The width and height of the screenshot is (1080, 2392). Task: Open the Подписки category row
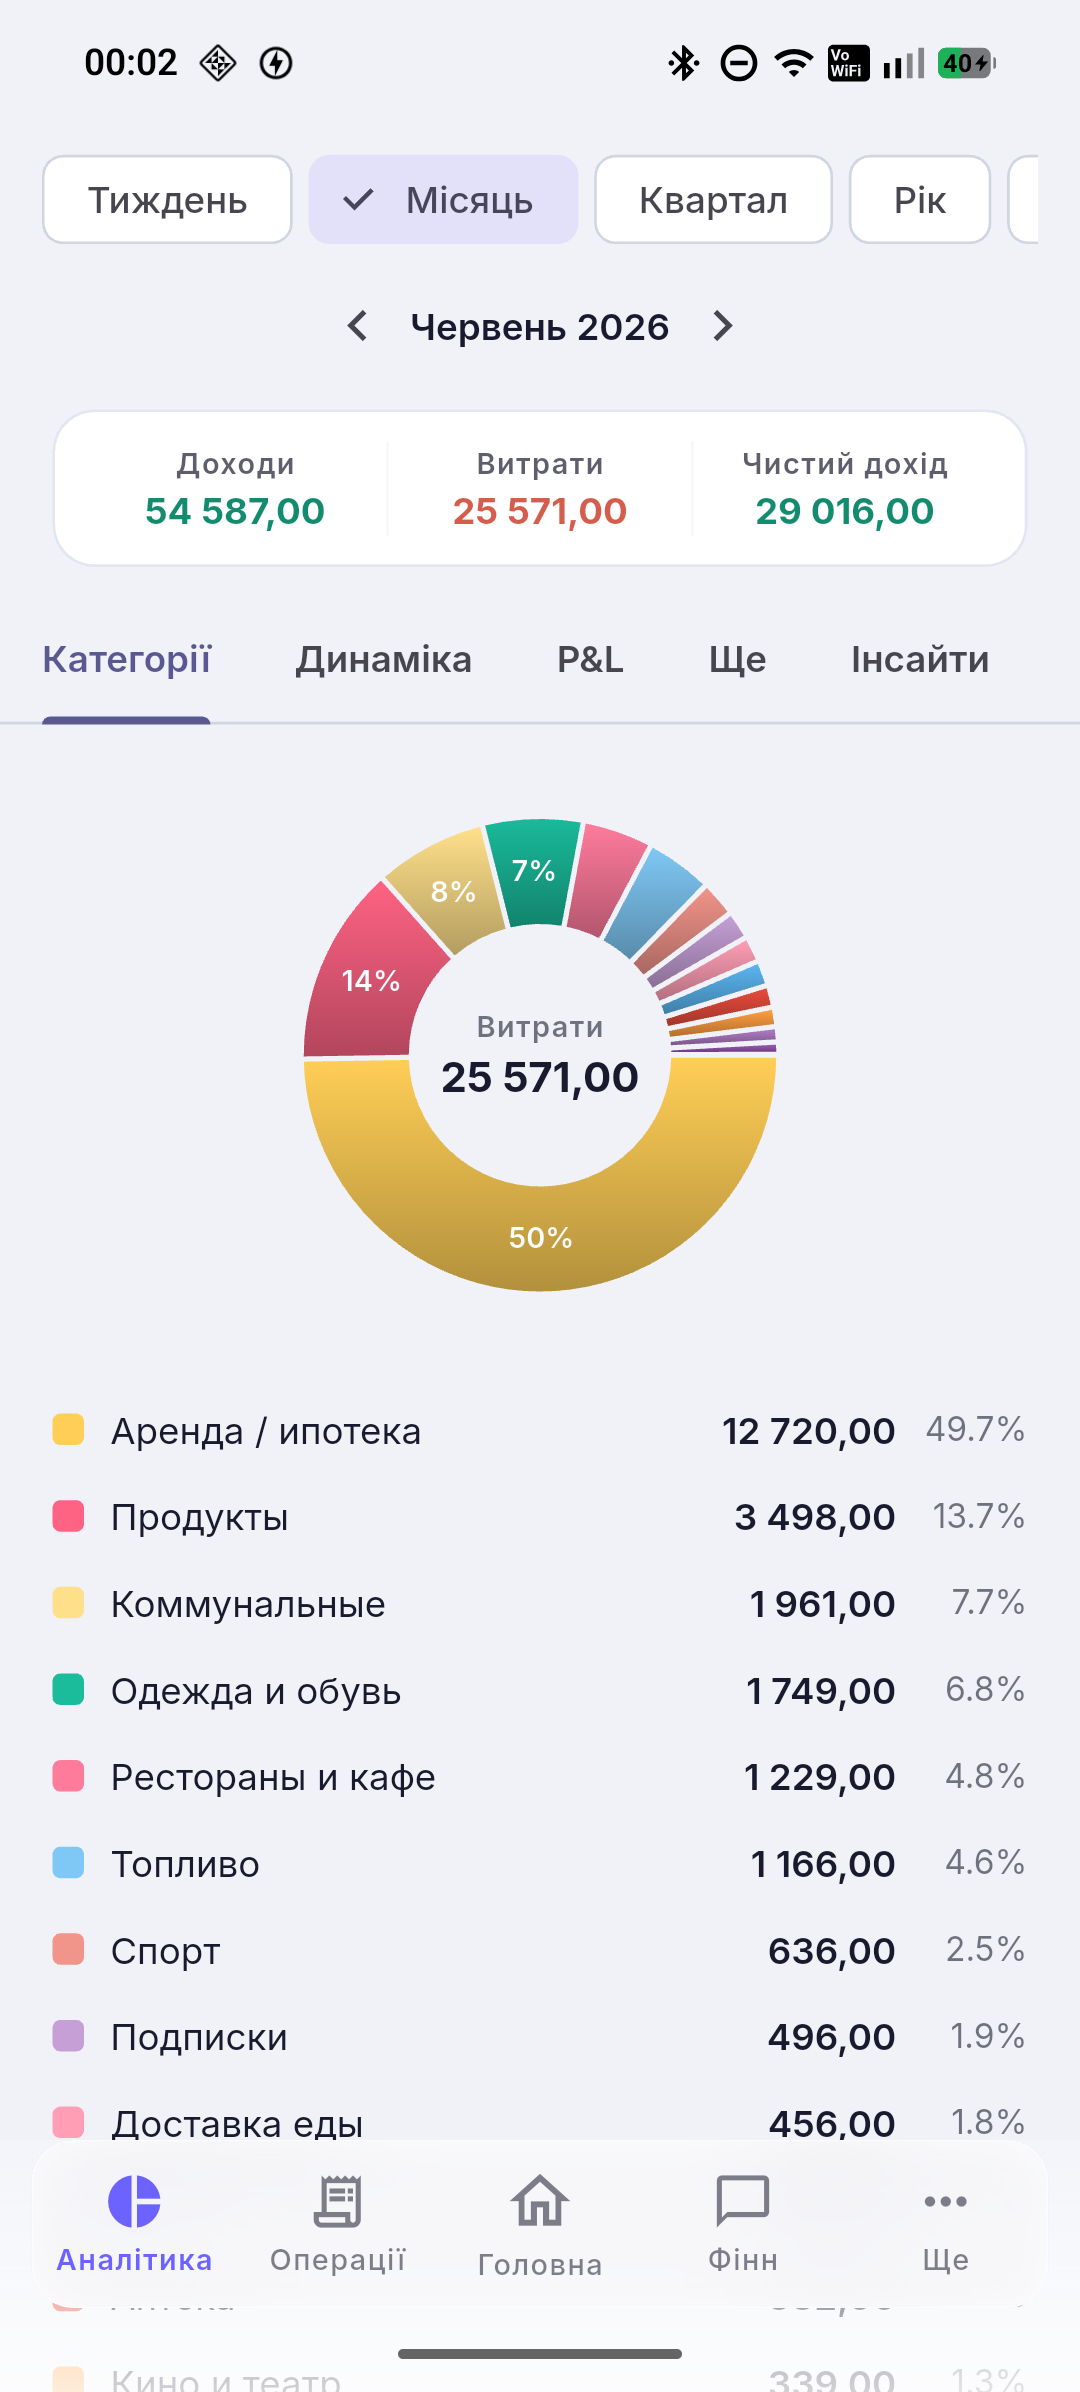pos(540,2037)
